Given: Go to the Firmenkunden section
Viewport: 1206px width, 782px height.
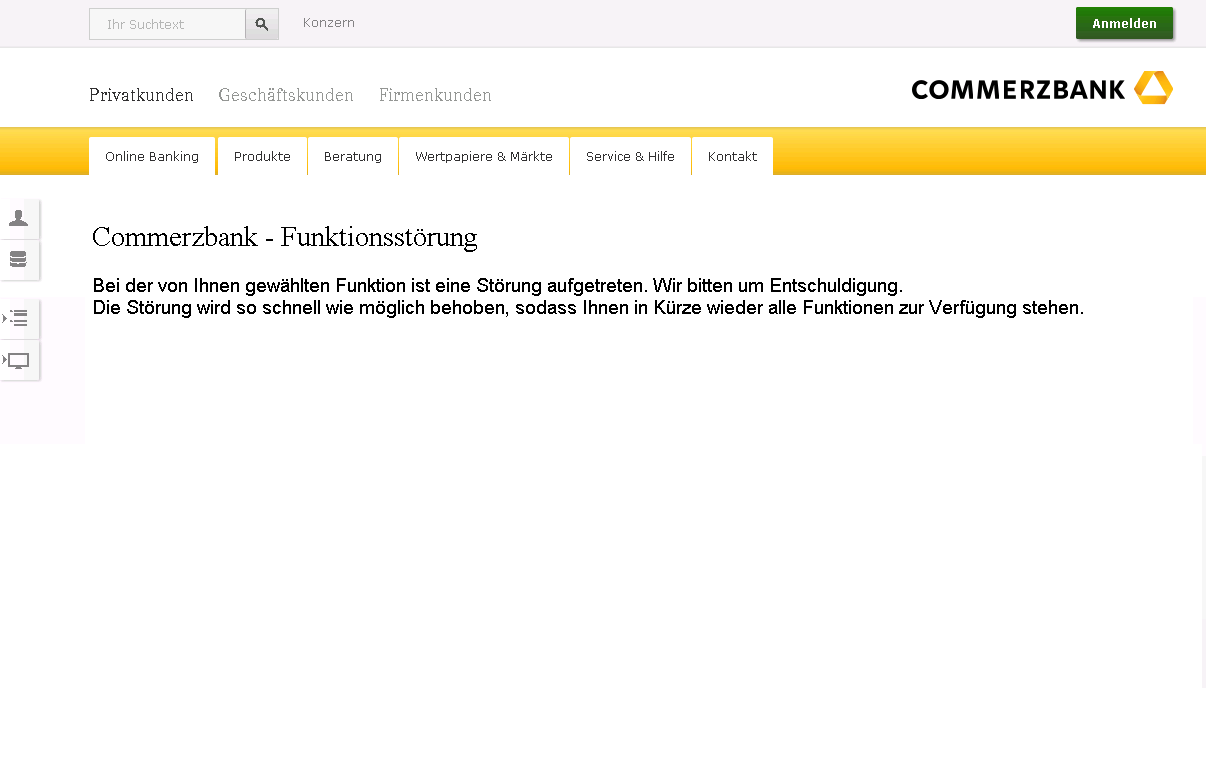Looking at the screenshot, I should point(435,95).
